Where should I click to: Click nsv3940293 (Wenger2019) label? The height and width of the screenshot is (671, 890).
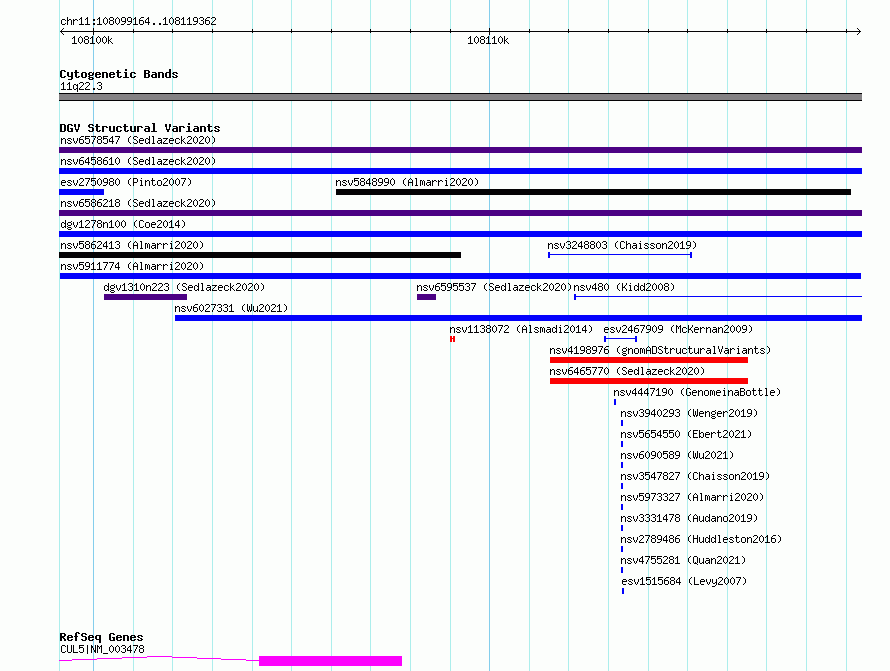click(689, 413)
